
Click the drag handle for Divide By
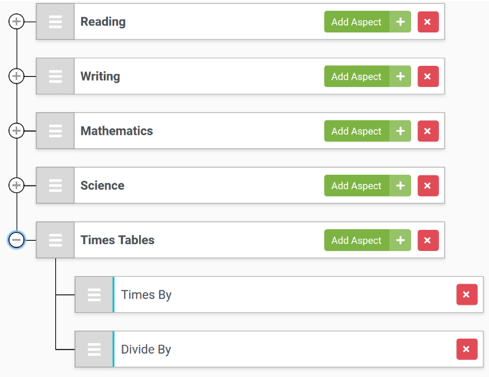(x=94, y=349)
